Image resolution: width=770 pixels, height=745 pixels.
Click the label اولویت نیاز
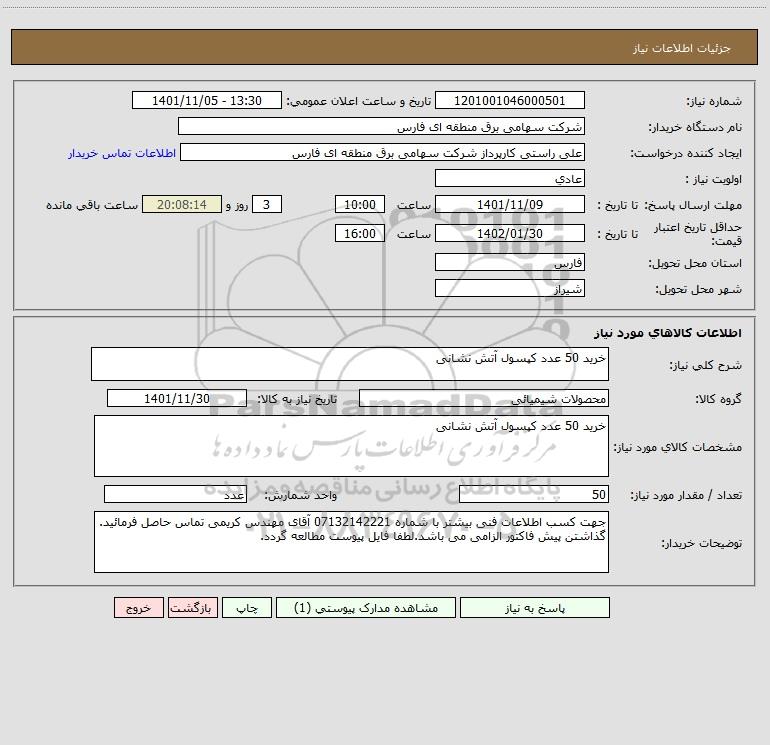pos(714,179)
